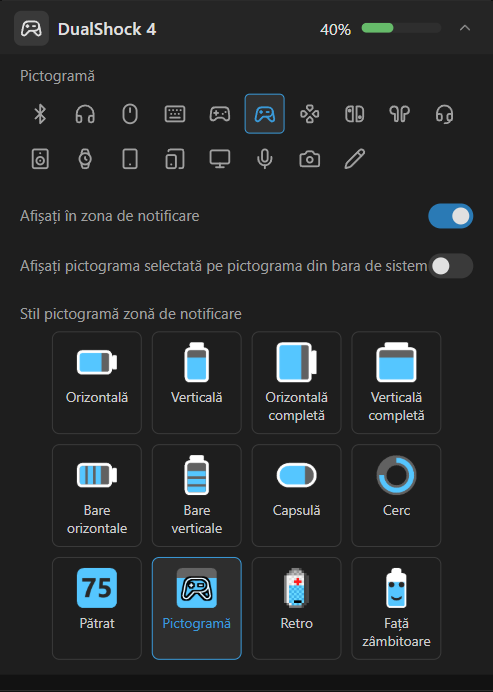Select the smartwatch icon

pyautogui.click(x=85, y=159)
